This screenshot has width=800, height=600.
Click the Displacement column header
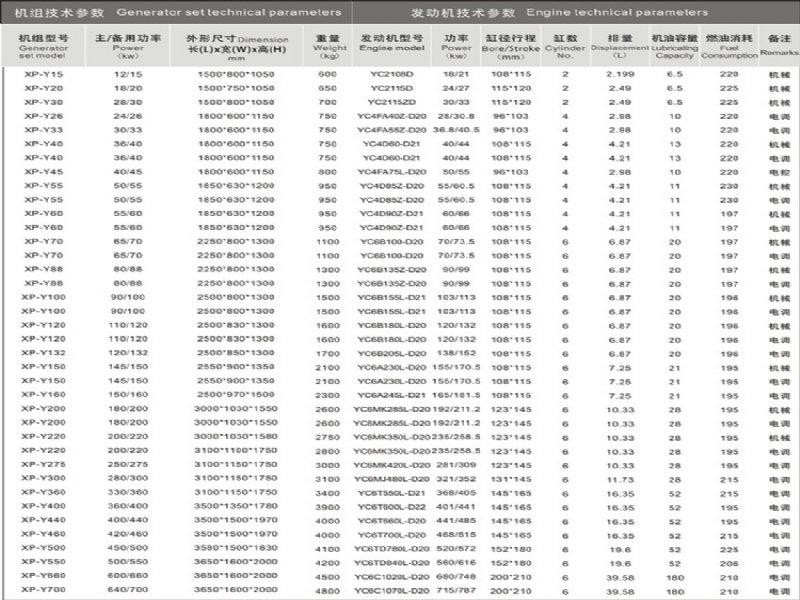coord(613,45)
